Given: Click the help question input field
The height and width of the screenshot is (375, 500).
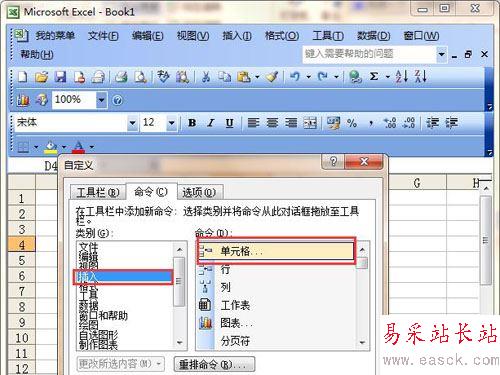Looking at the screenshot, I should [369, 54].
